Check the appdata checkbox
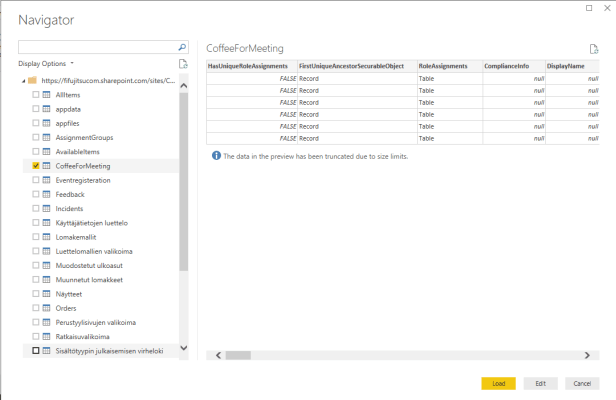This screenshot has width=616, height=400. click(x=36, y=109)
